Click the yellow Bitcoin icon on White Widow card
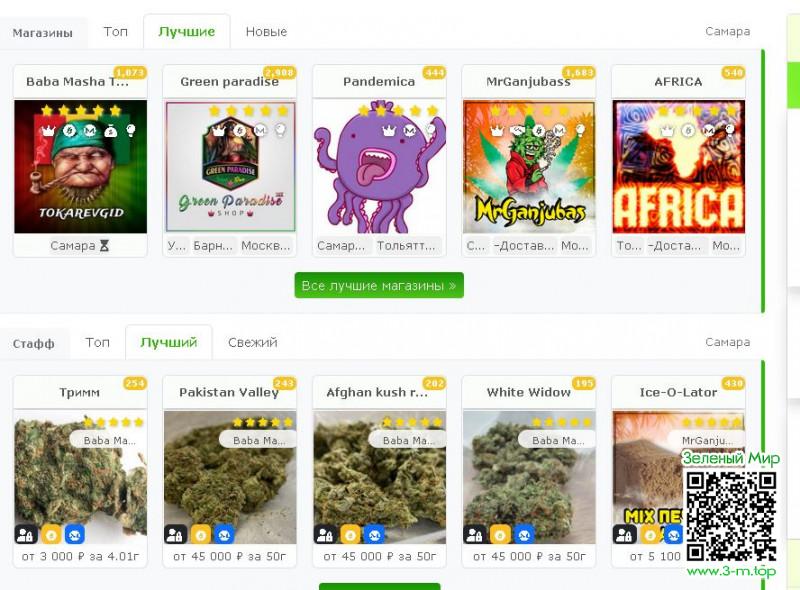 [500, 535]
